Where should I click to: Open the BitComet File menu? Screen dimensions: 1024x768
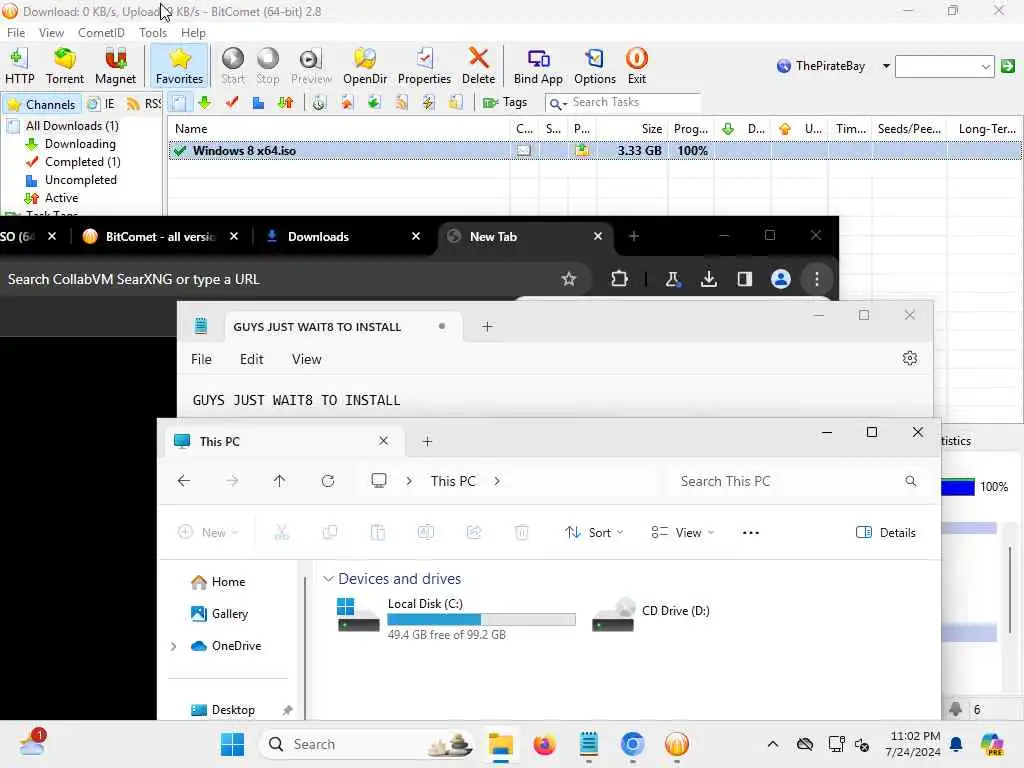pyautogui.click(x=16, y=33)
